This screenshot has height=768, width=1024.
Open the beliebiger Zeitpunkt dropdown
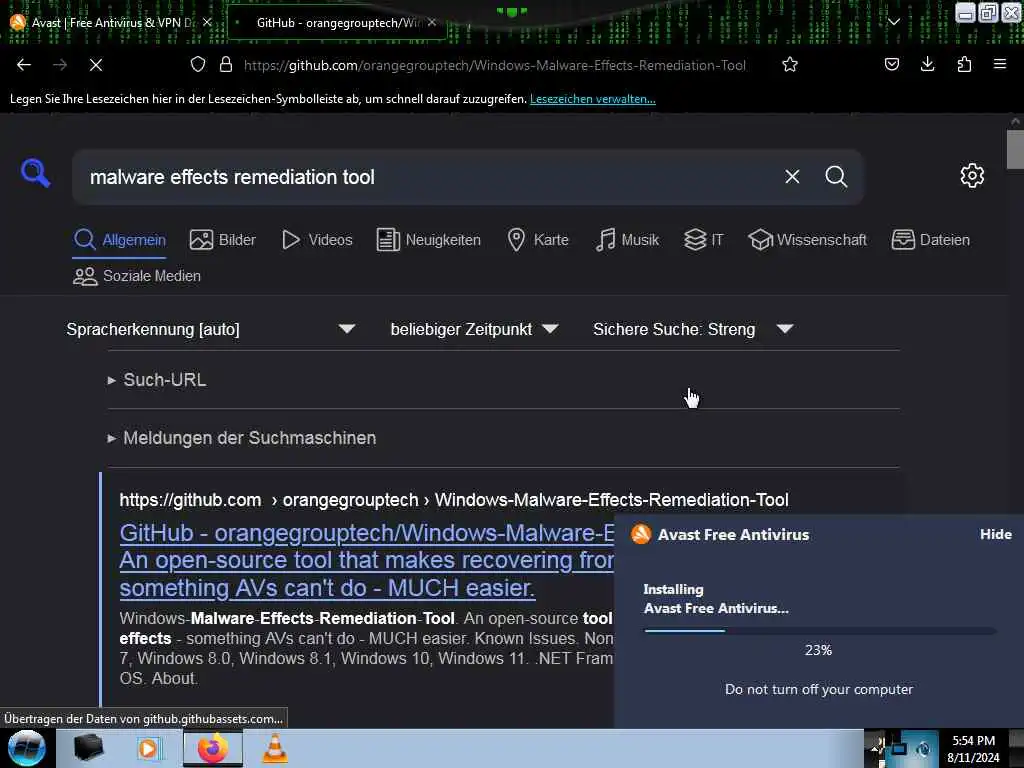474,329
